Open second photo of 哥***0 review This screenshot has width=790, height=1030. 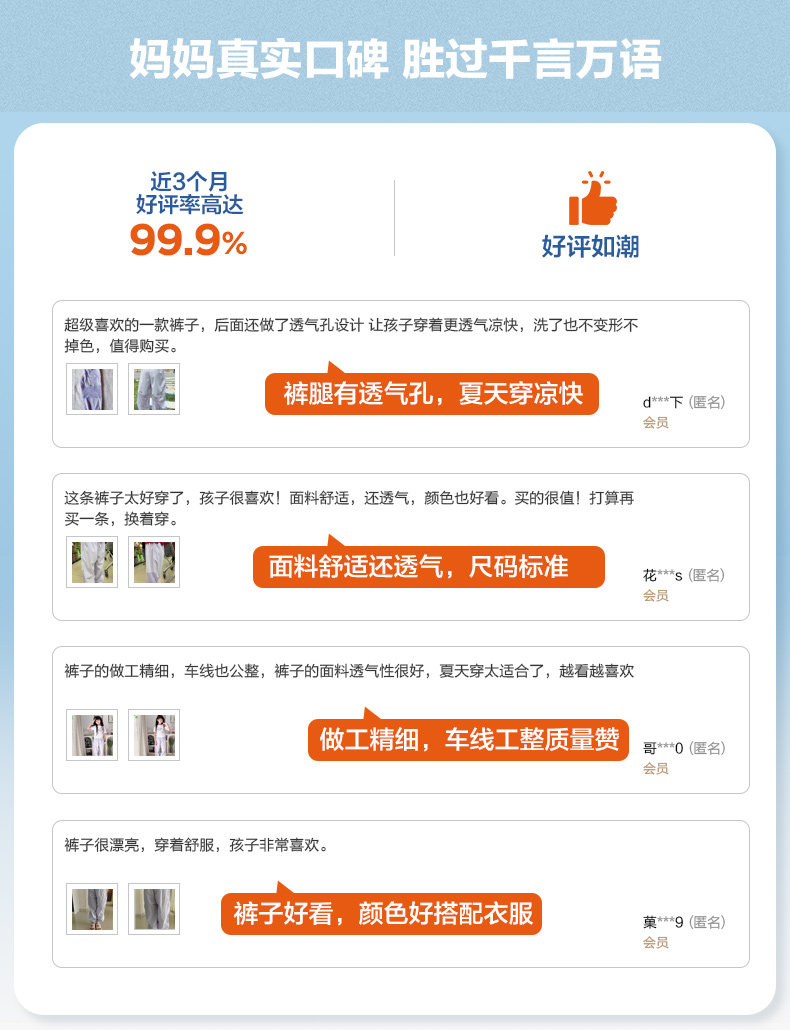[154, 735]
